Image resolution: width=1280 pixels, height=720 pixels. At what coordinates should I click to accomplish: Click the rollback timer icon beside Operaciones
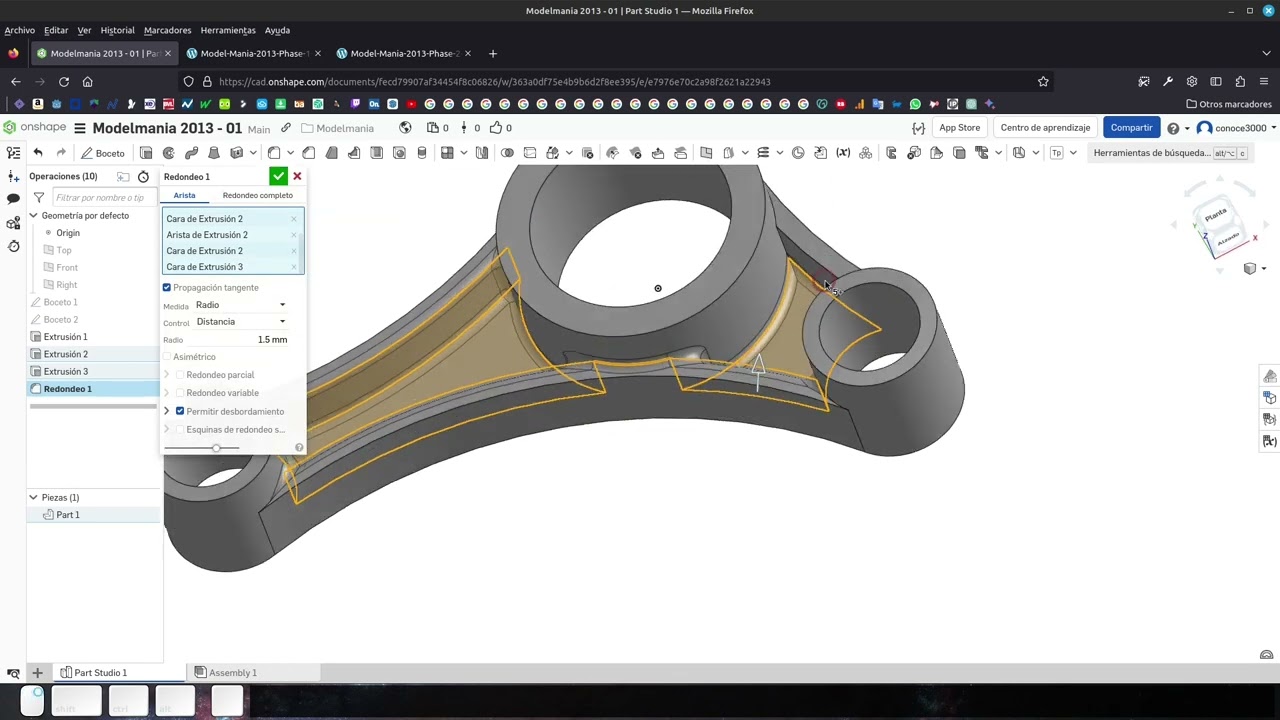(x=143, y=176)
